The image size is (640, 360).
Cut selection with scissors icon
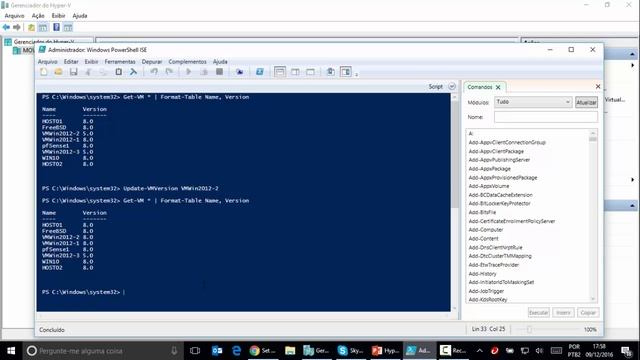(88, 72)
